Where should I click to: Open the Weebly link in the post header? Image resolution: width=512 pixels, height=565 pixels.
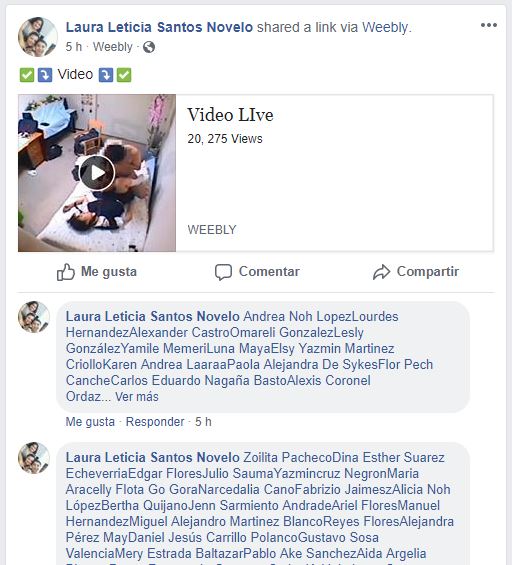[386, 27]
